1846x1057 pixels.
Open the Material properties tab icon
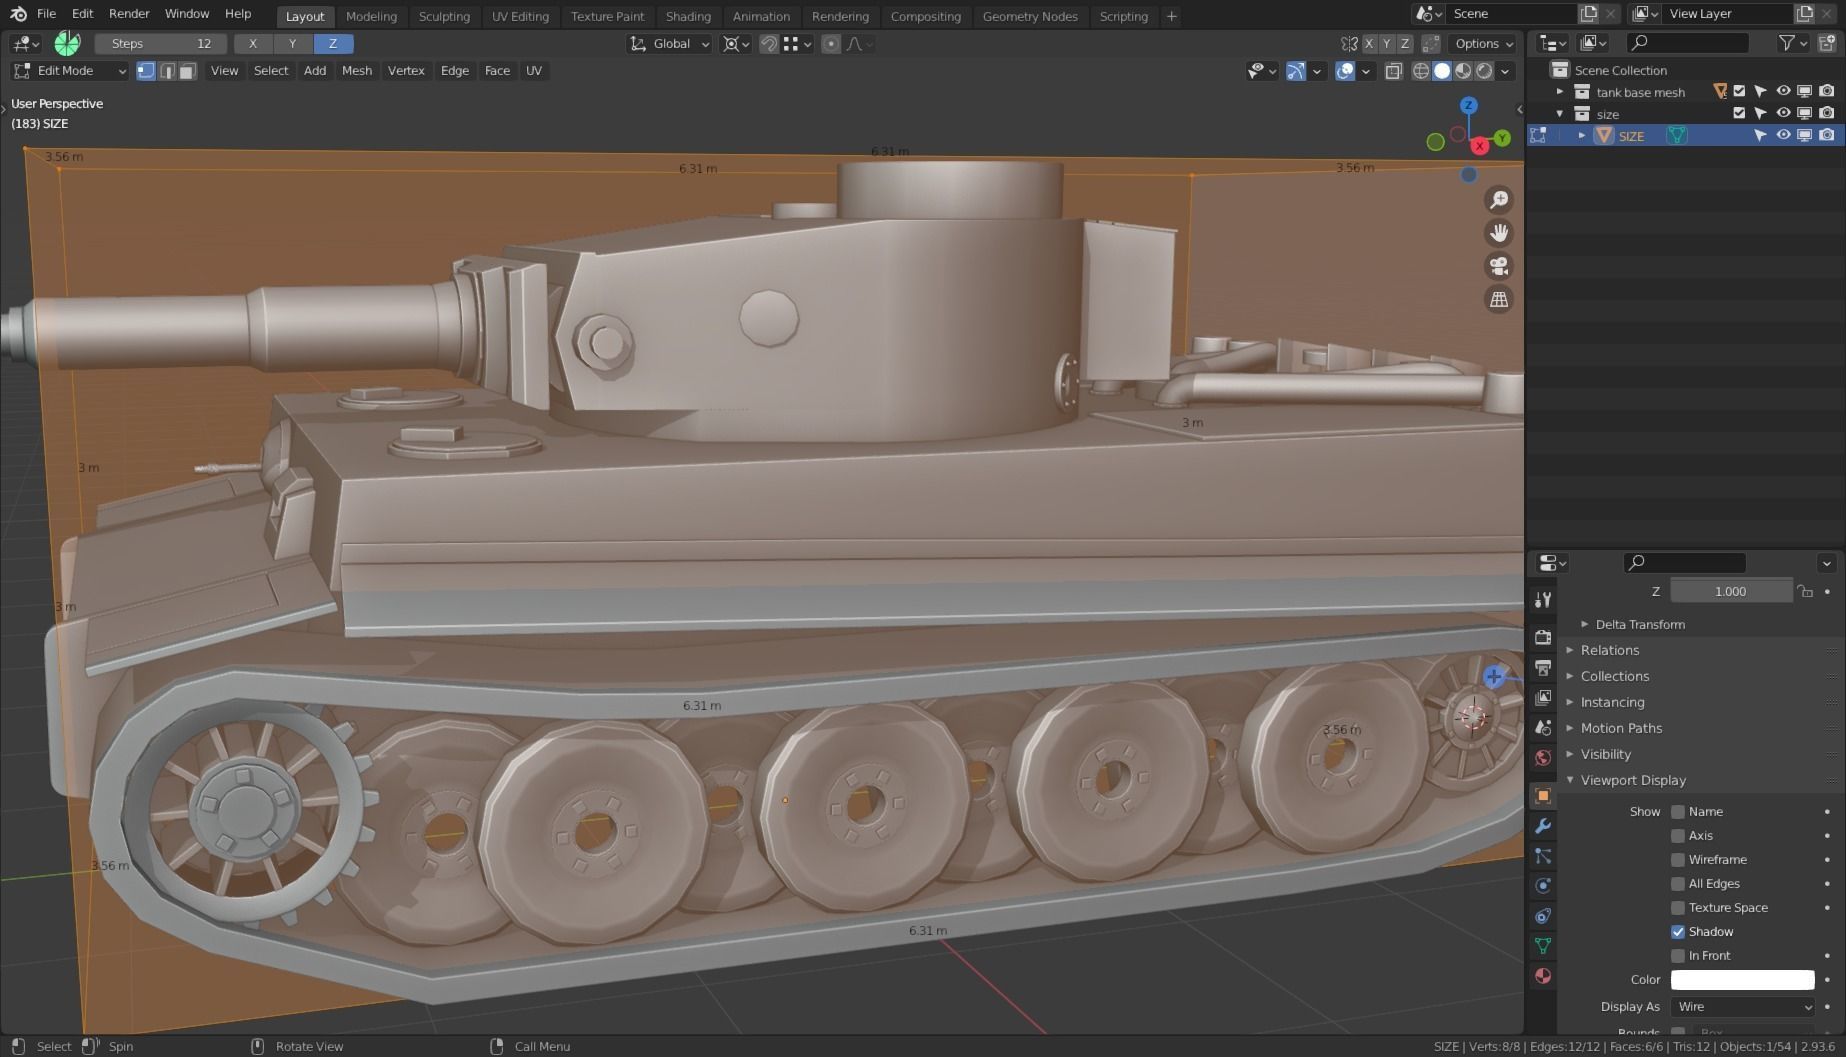[x=1543, y=976]
